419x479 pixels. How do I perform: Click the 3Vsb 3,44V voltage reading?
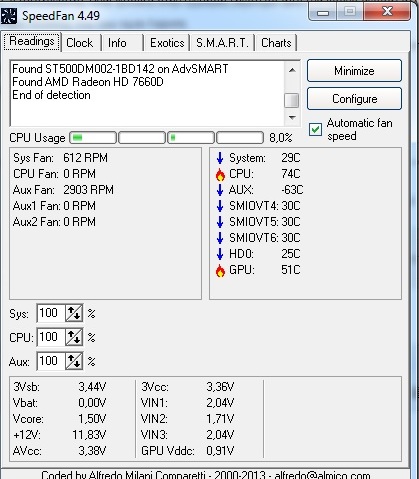point(60,387)
